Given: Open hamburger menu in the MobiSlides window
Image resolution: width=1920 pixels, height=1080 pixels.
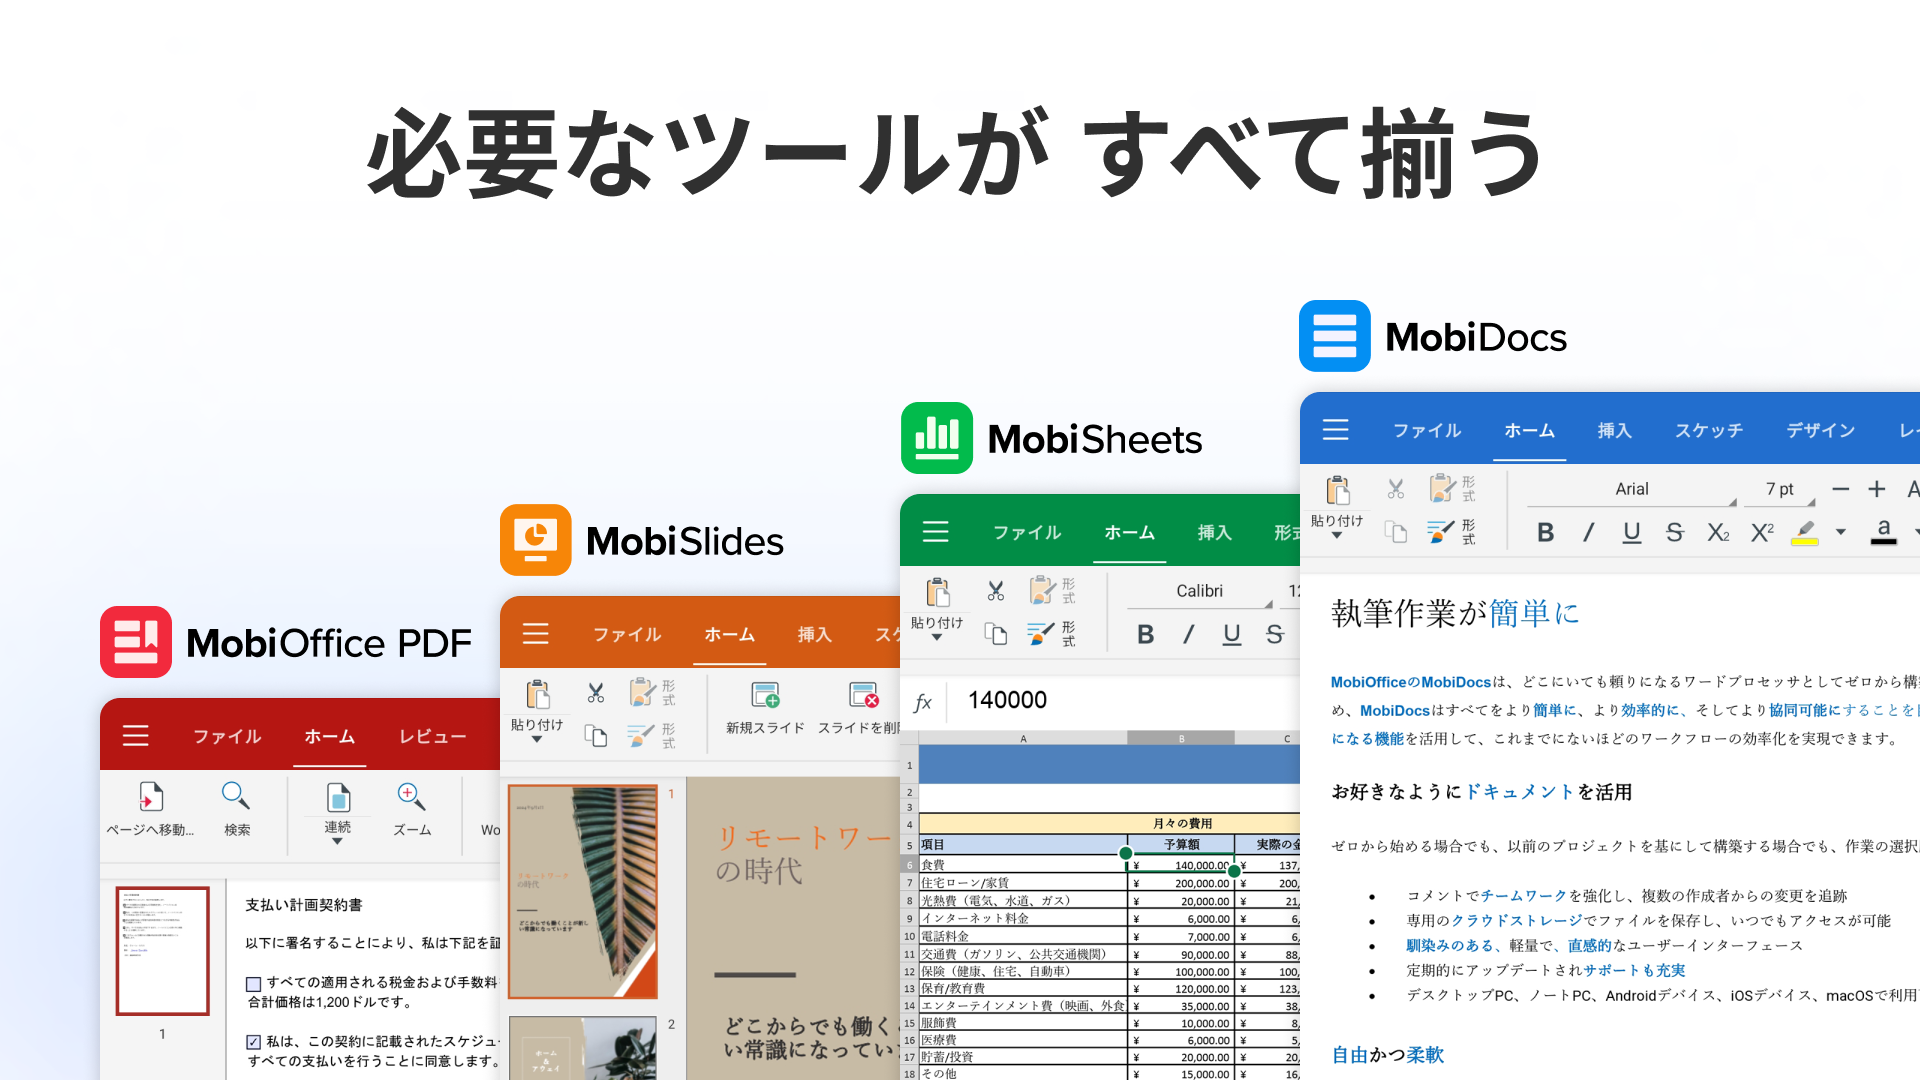Looking at the screenshot, I should click(x=536, y=633).
